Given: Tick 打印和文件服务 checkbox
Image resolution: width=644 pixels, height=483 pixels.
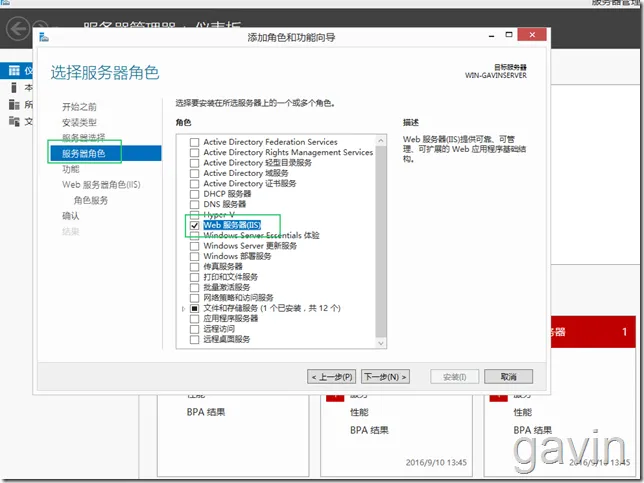Looking at the screenshot, I should click(194, 277).
